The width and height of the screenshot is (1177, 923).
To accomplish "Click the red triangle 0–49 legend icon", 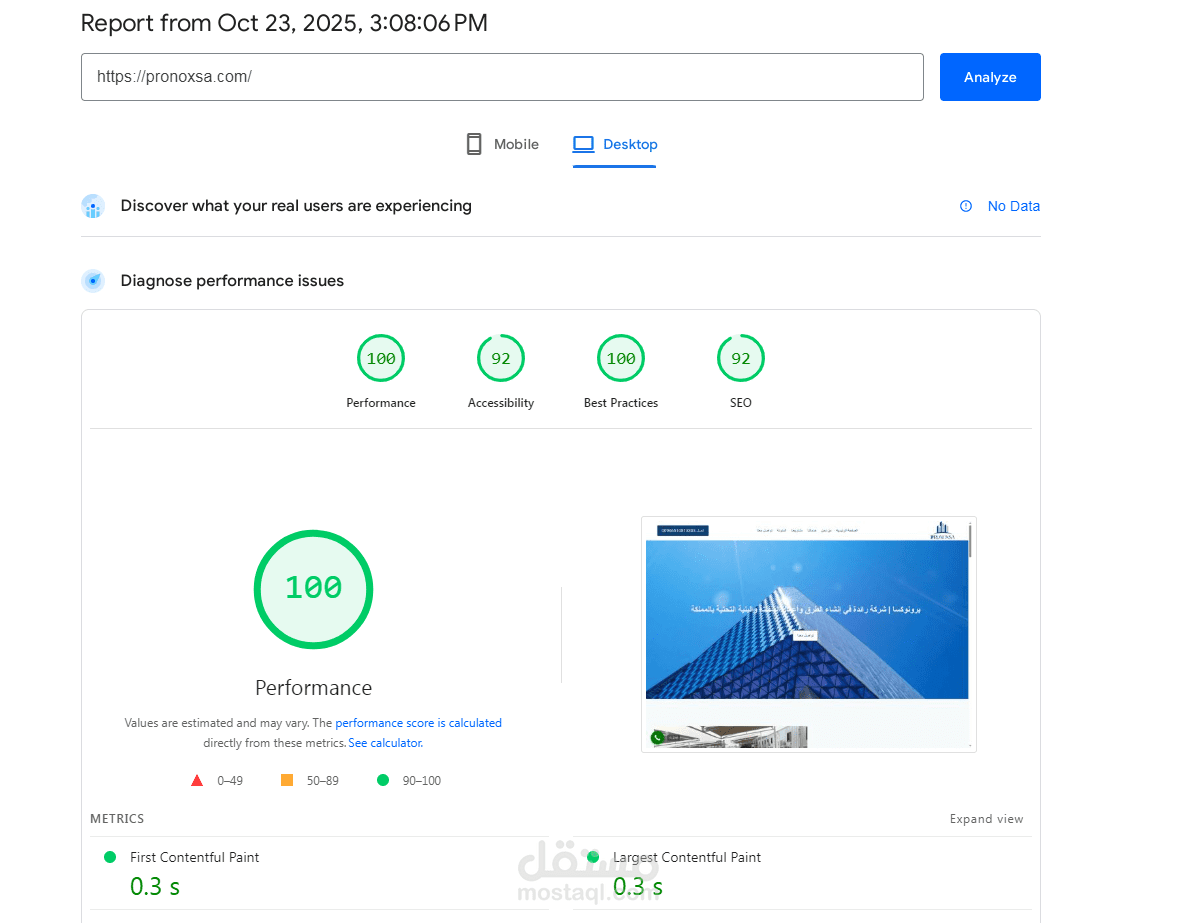I will 197,780.
